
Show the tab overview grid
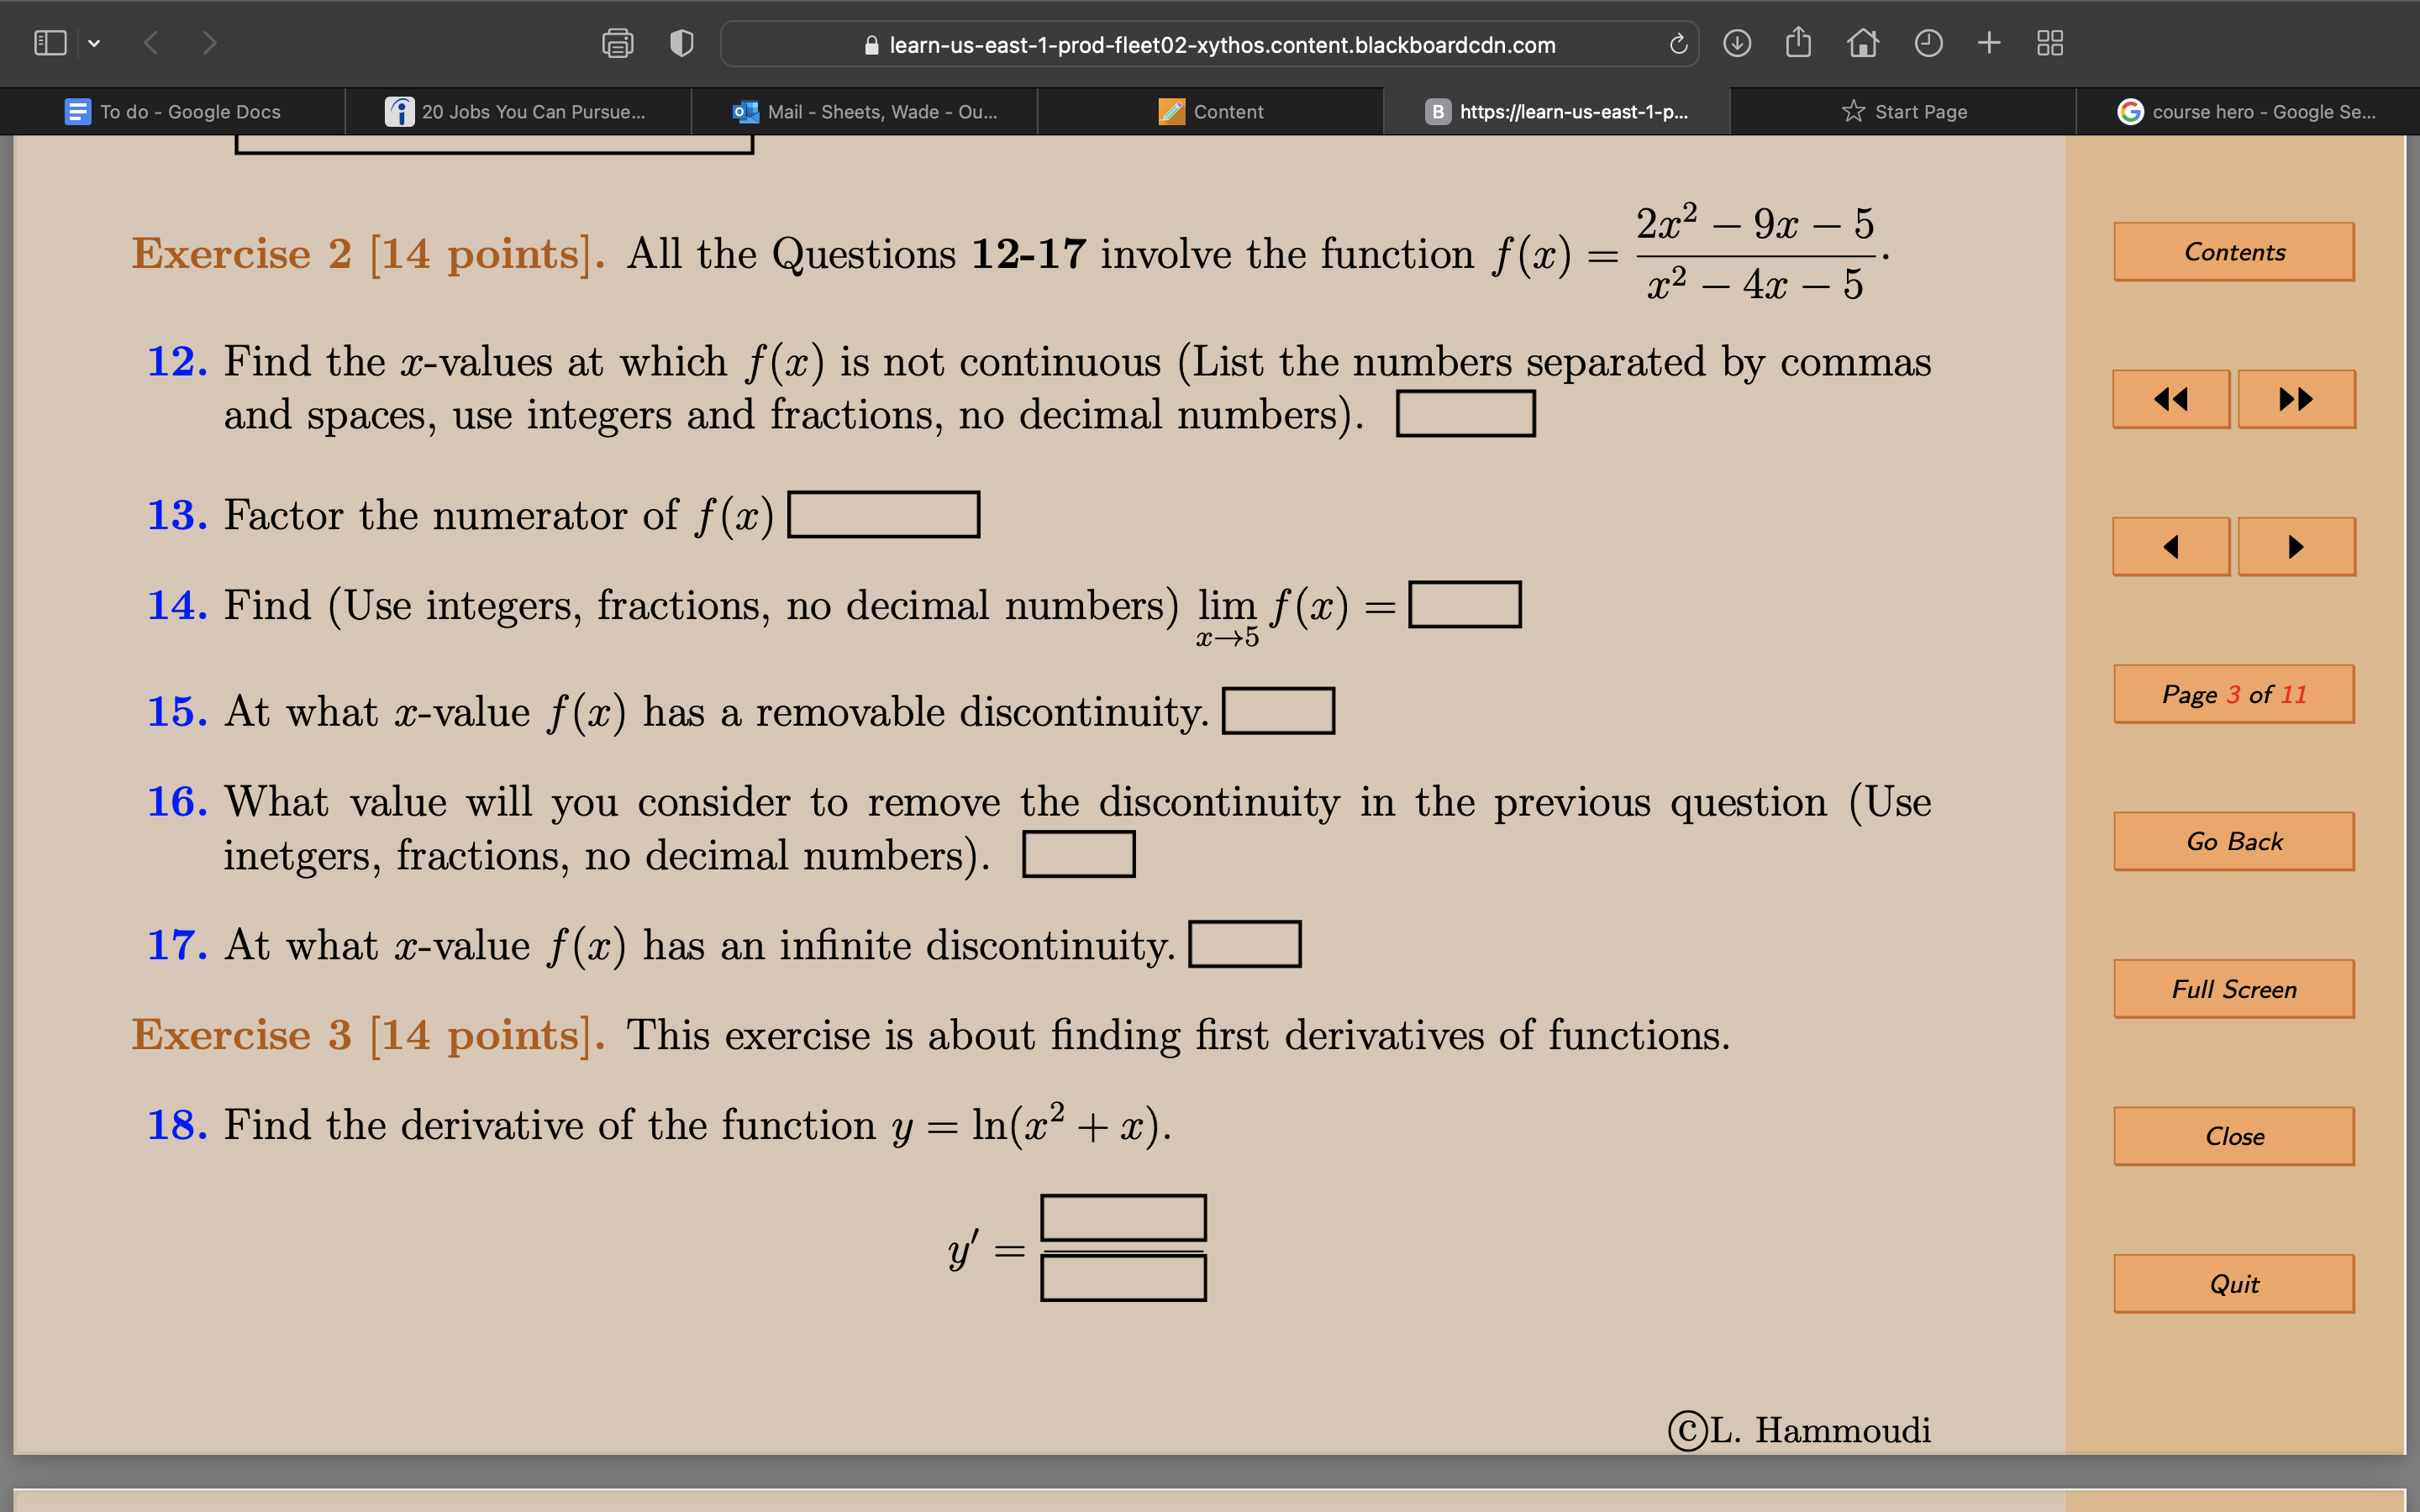click(2051, 43)
